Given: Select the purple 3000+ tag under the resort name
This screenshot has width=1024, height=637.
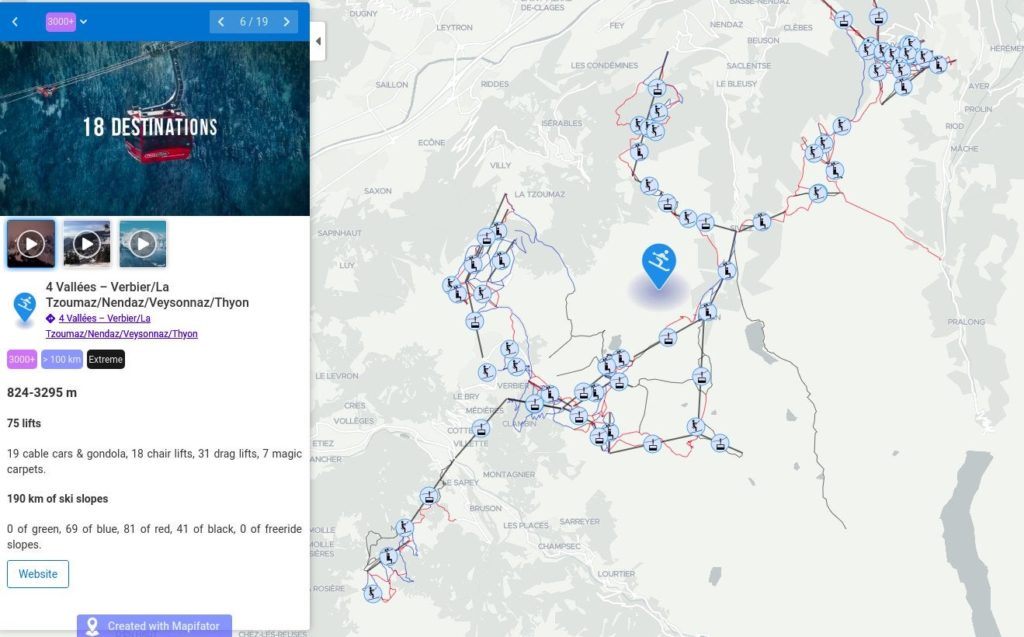Looking at the screenshot, I should click(x=21, y=359).
